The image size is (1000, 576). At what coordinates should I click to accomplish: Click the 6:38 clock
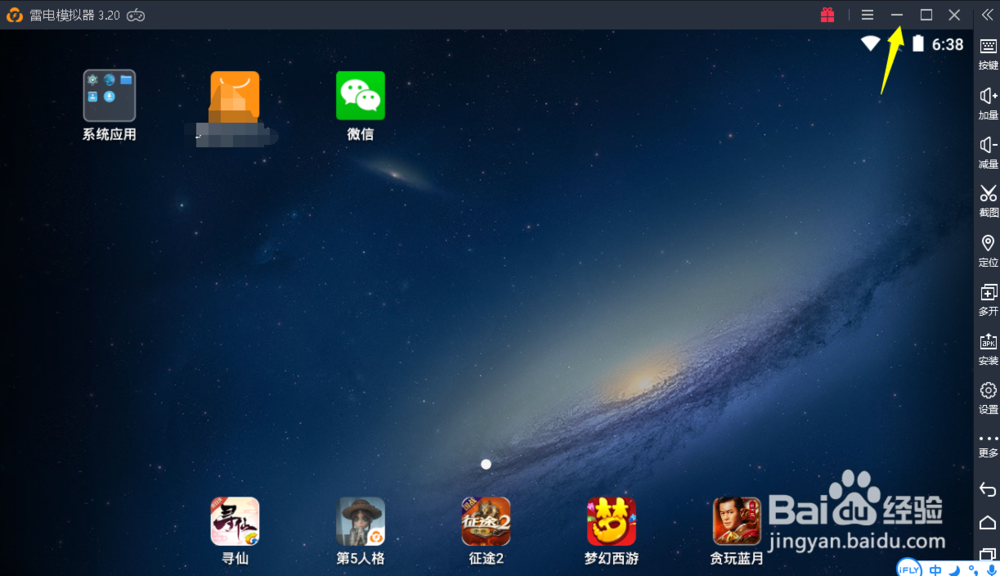948,44
